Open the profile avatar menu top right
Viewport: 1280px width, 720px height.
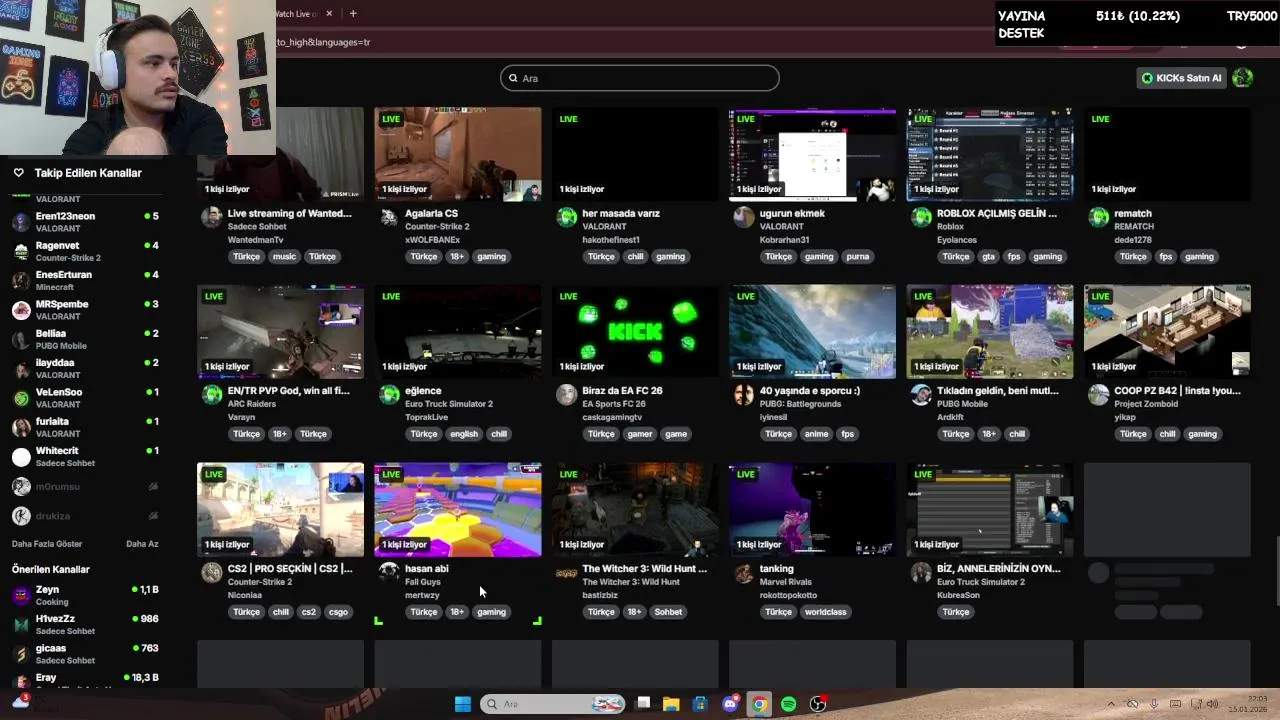click(x=1243, y=78)
